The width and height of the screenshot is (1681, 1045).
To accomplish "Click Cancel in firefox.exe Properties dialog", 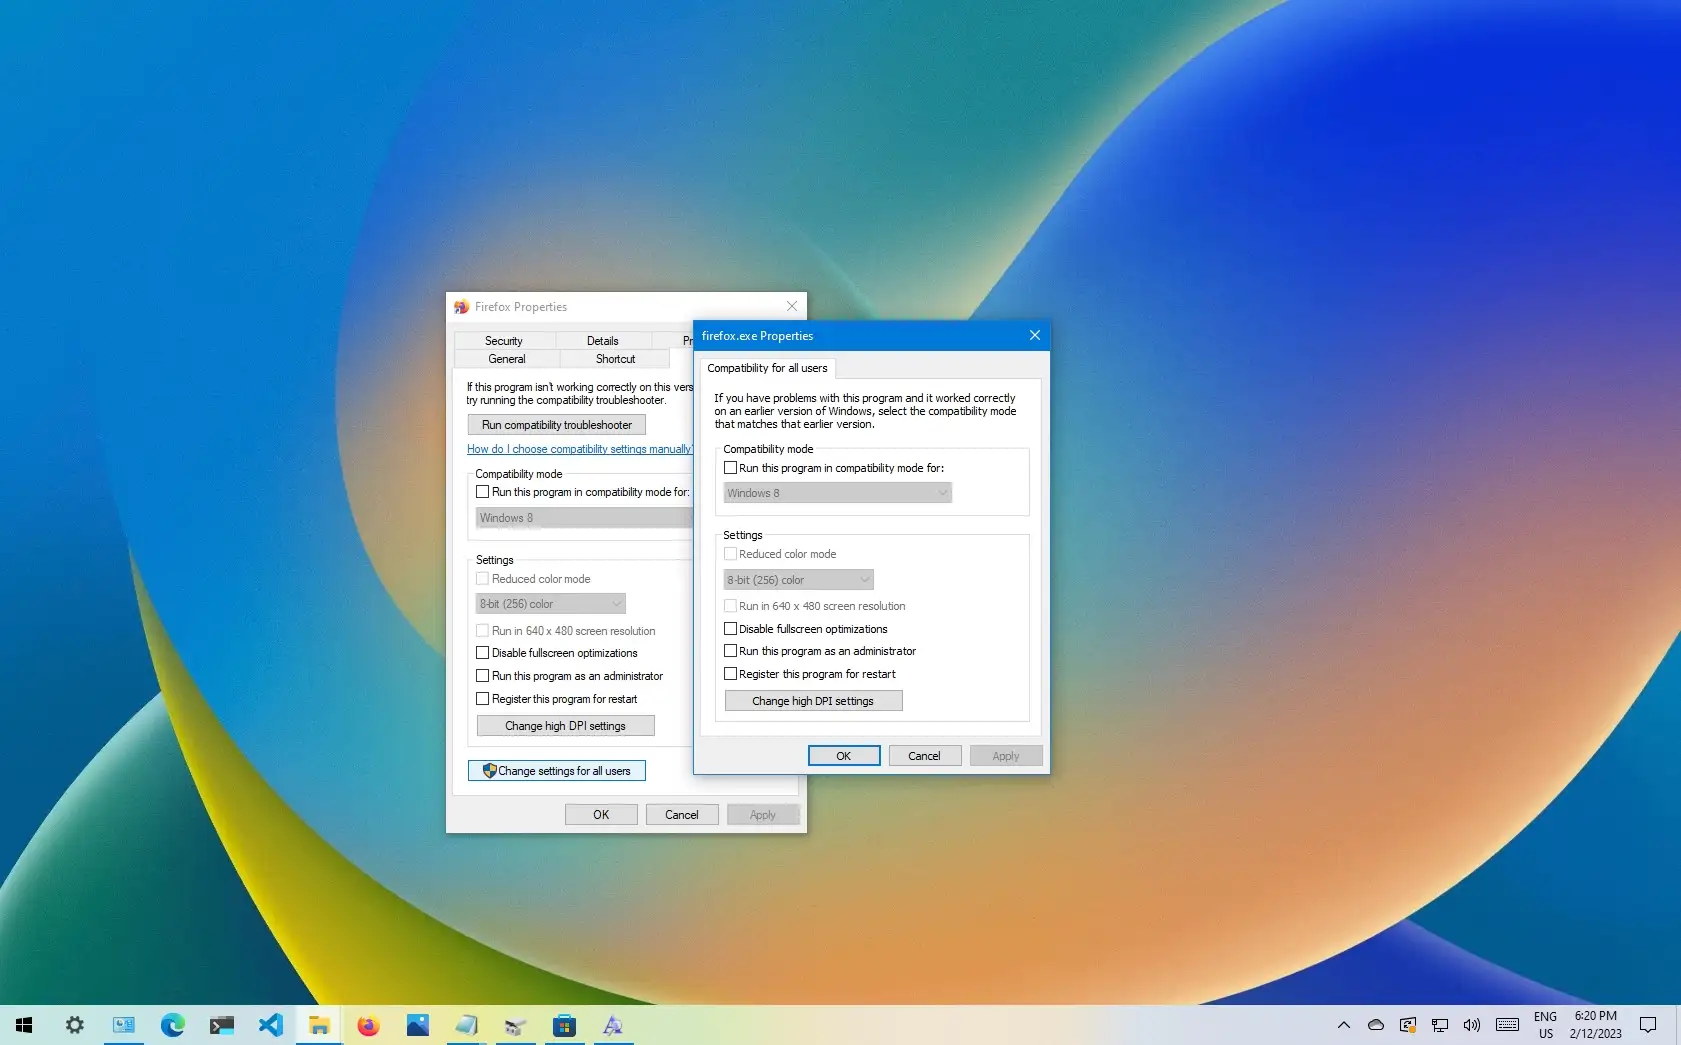I will pos(925,756).
